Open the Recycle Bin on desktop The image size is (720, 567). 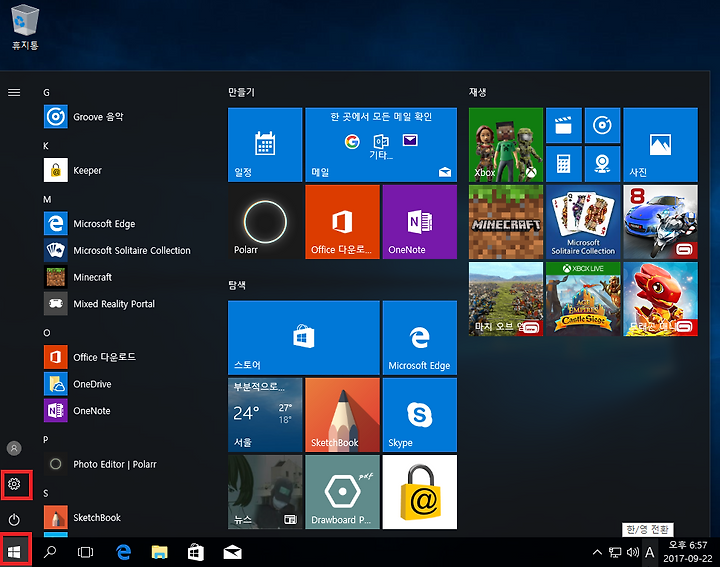25,27
